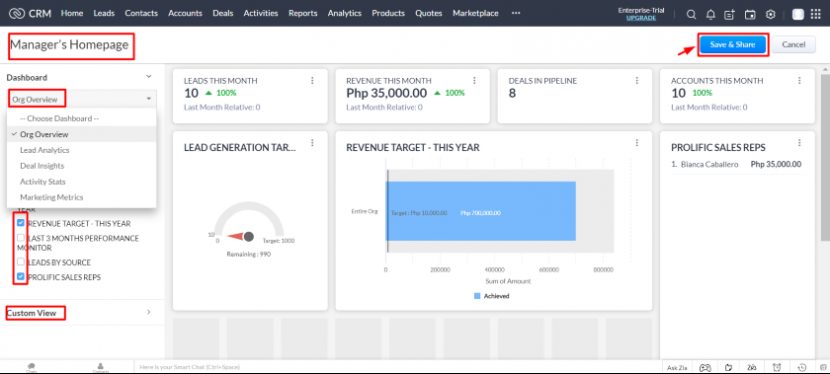Click the blue Achieved bar in chart

tap(481, 212)
